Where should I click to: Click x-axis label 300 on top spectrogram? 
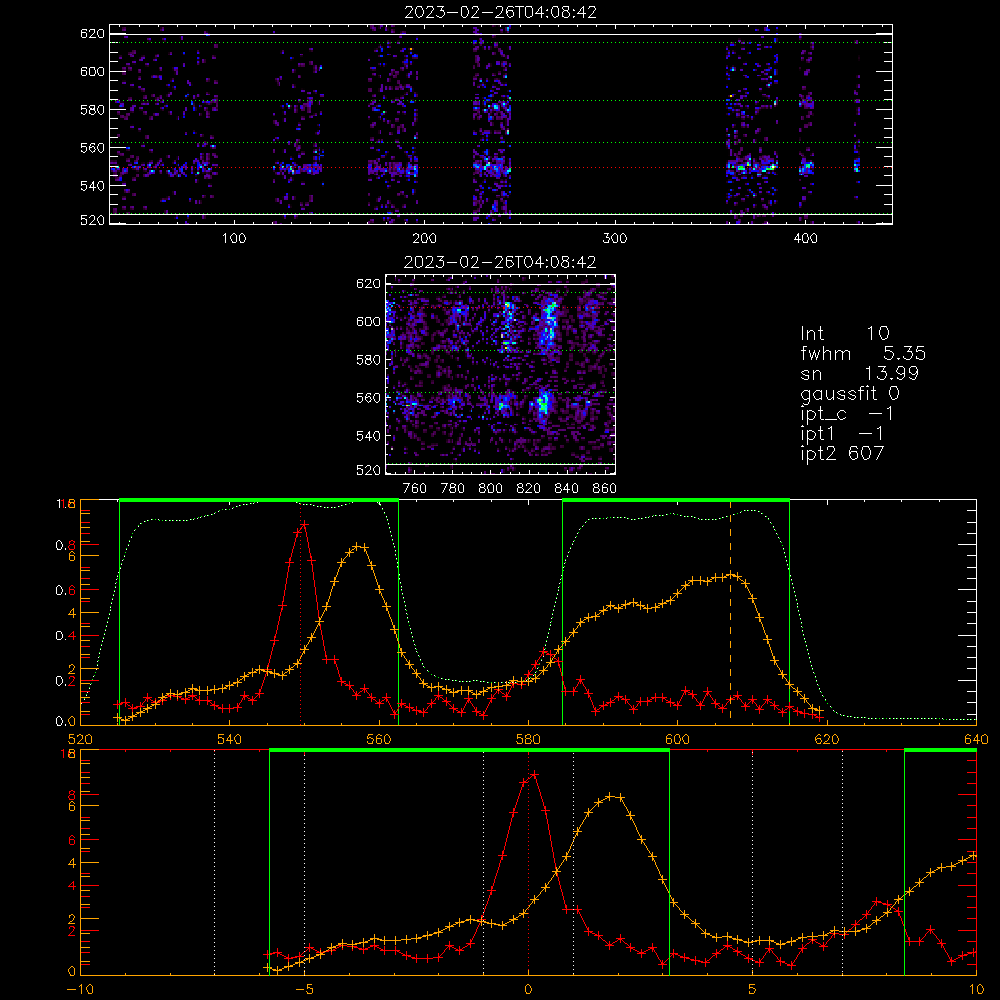click(615, 239)
